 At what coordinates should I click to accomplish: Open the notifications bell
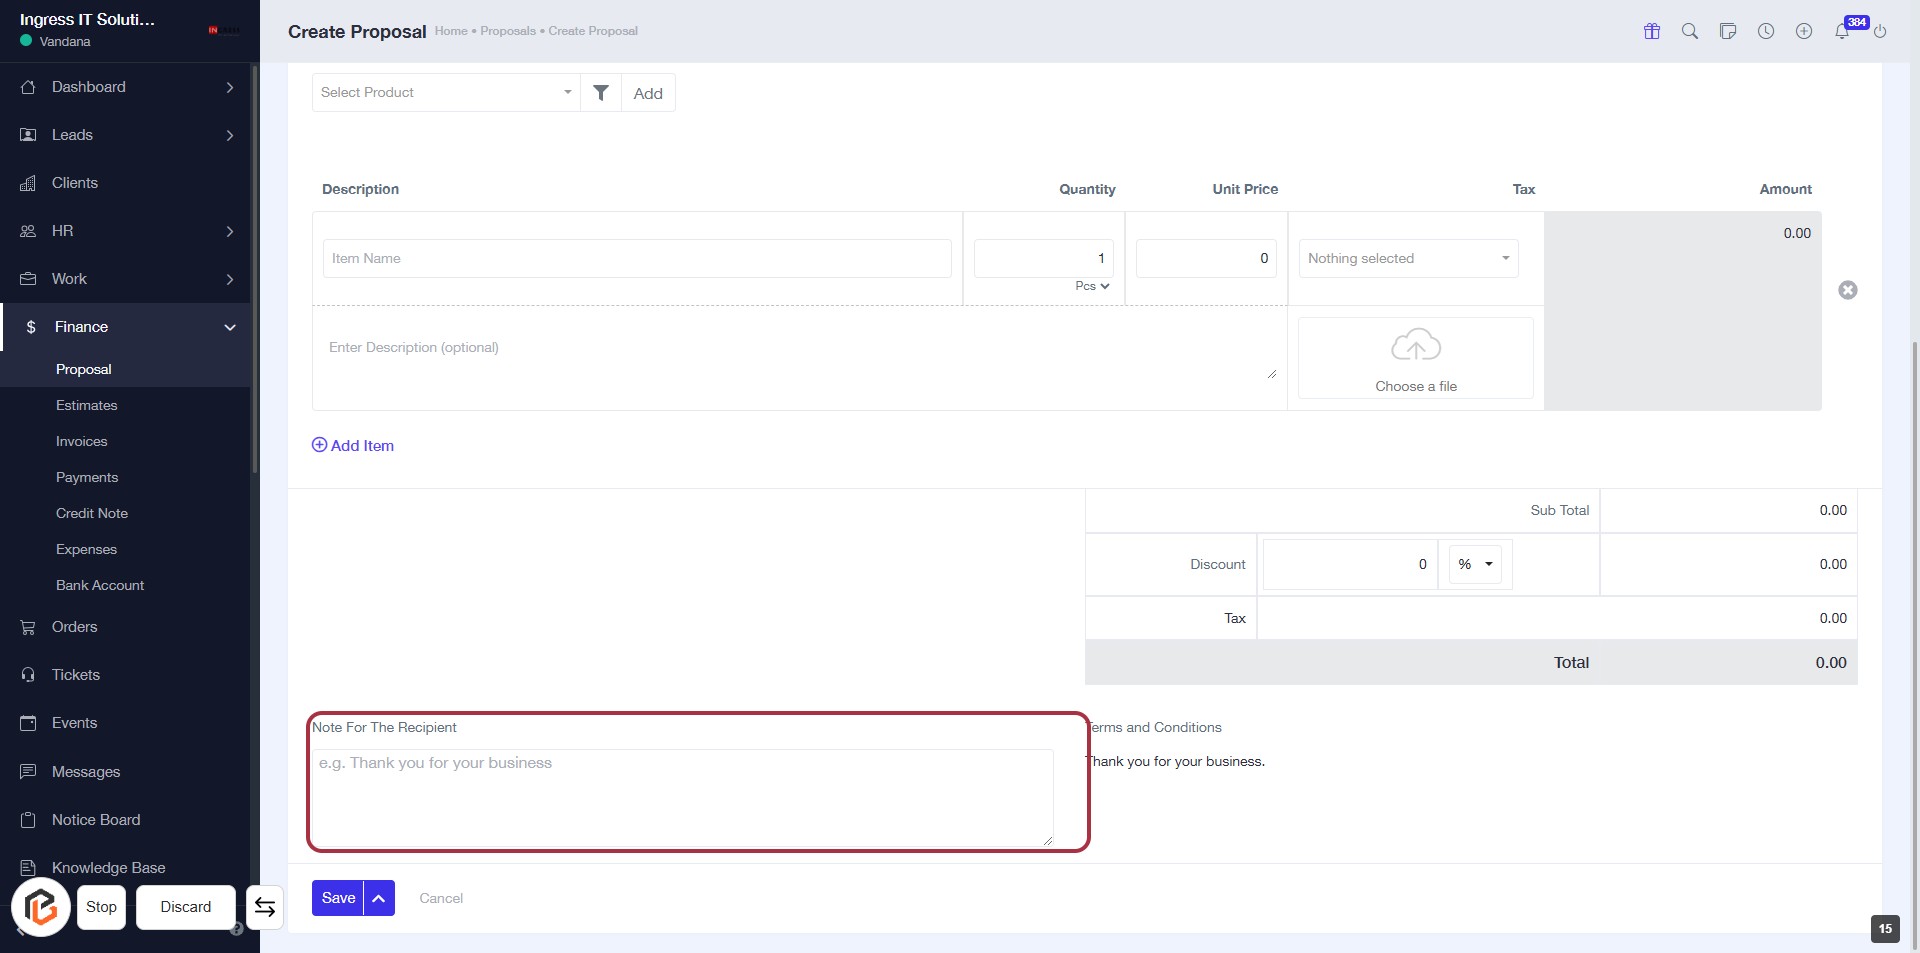pos(1842,31)
